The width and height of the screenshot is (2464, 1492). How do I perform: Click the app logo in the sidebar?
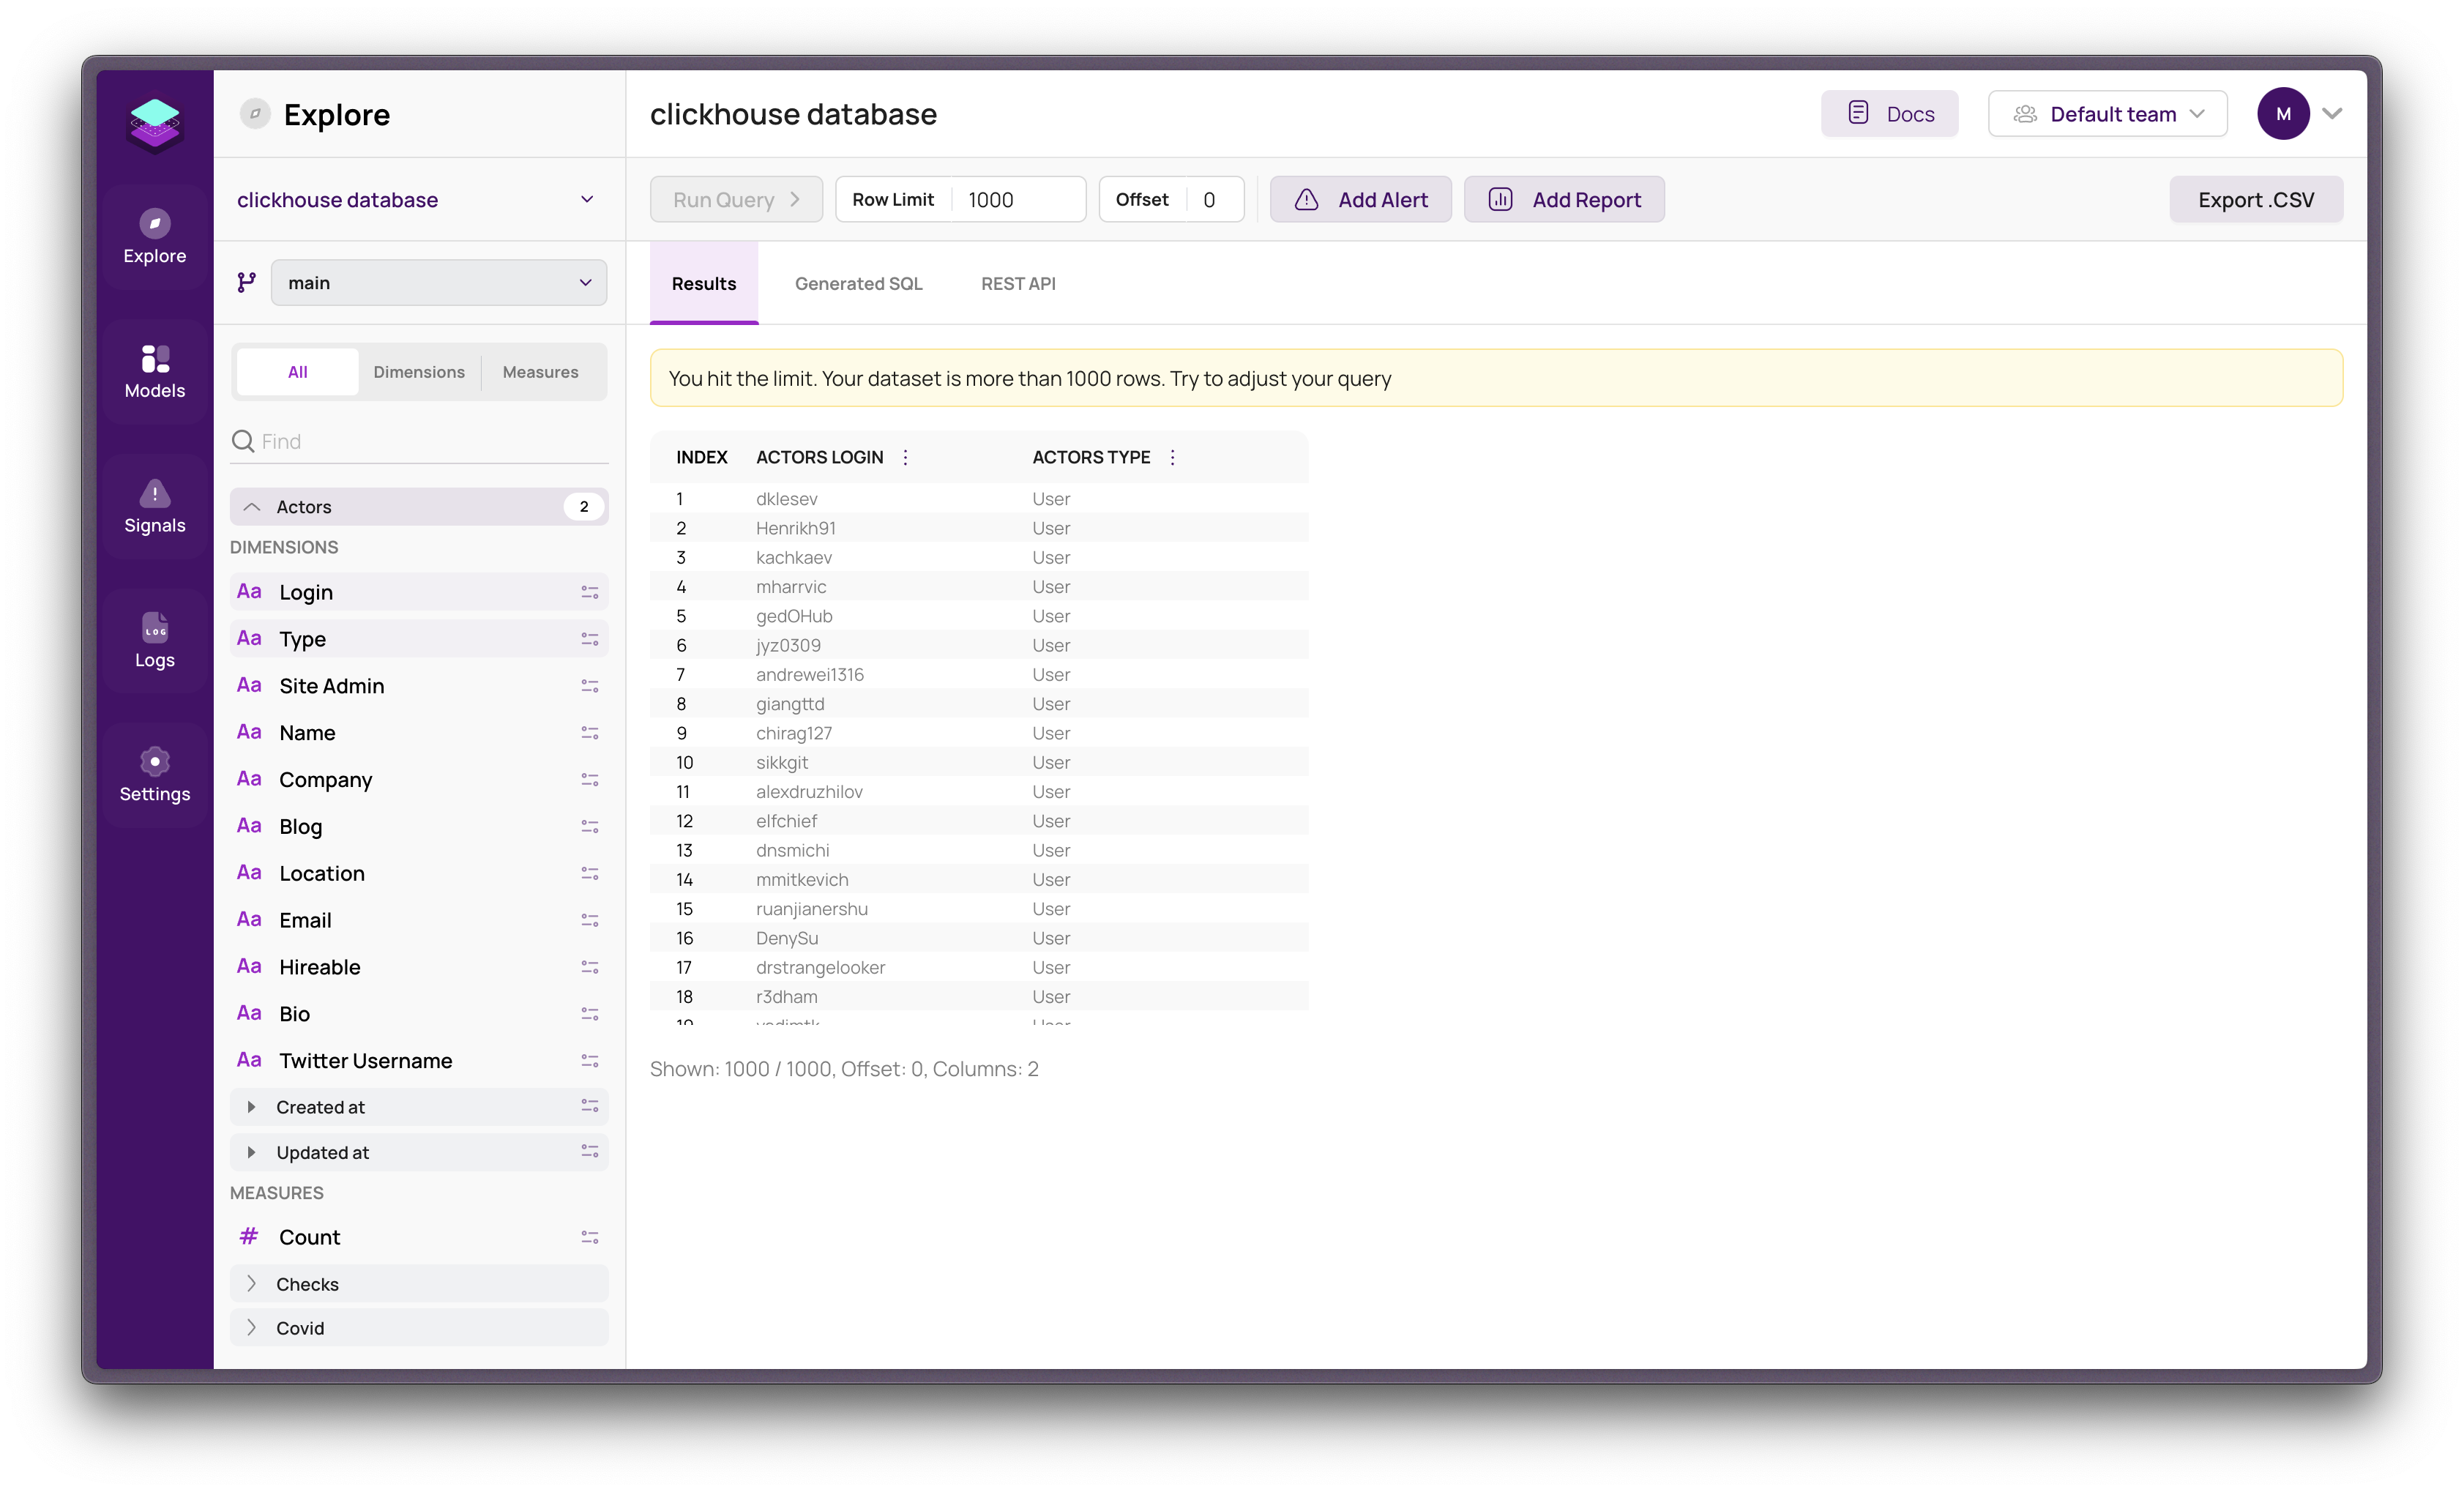click(155, 125)
